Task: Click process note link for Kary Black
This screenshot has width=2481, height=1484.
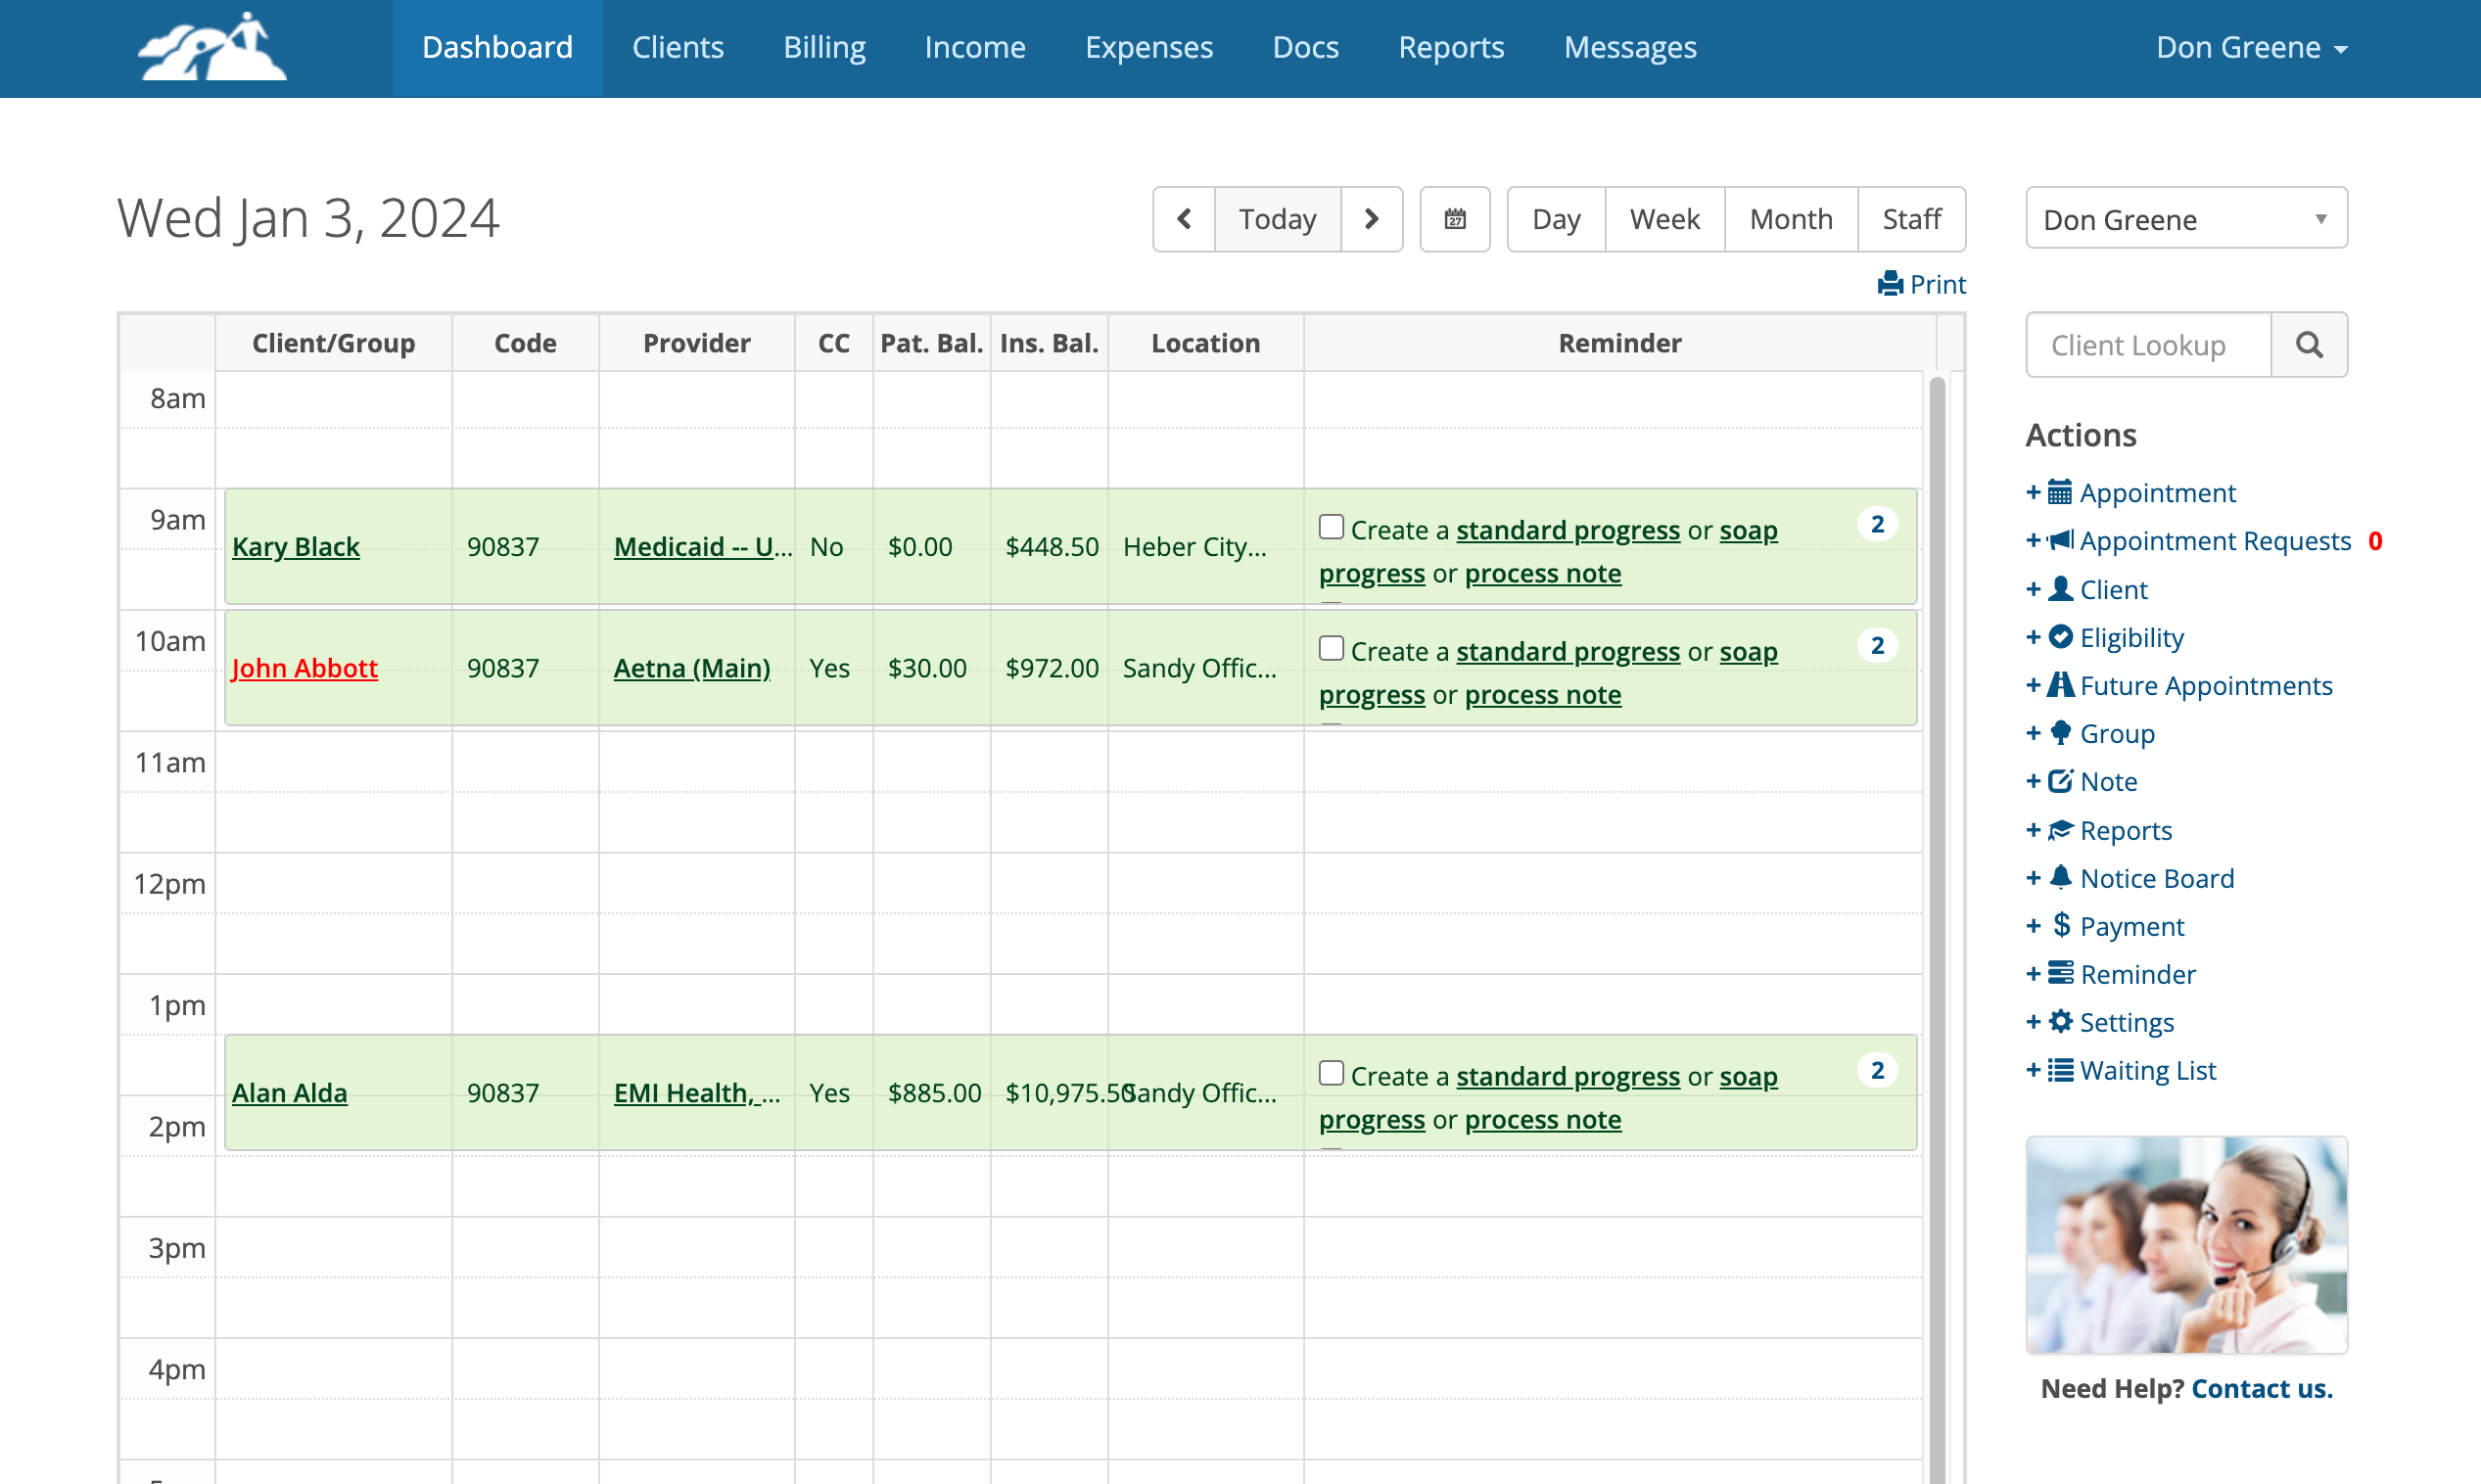Action: coord(1543,574)
